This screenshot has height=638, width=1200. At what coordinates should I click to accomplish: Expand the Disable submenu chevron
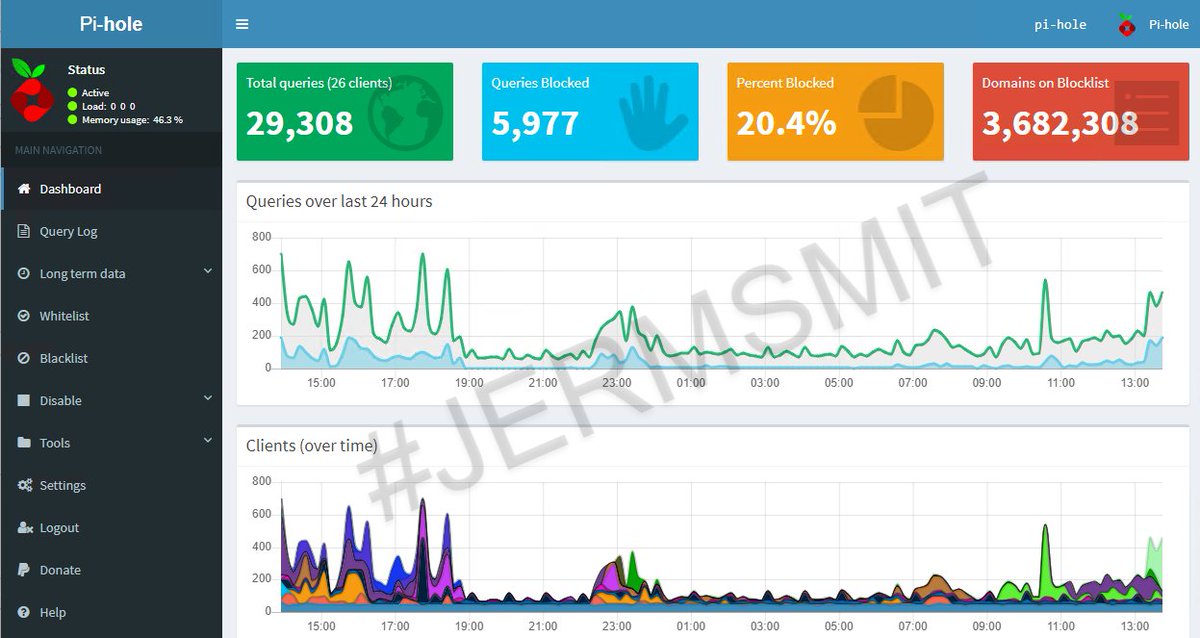208,398
